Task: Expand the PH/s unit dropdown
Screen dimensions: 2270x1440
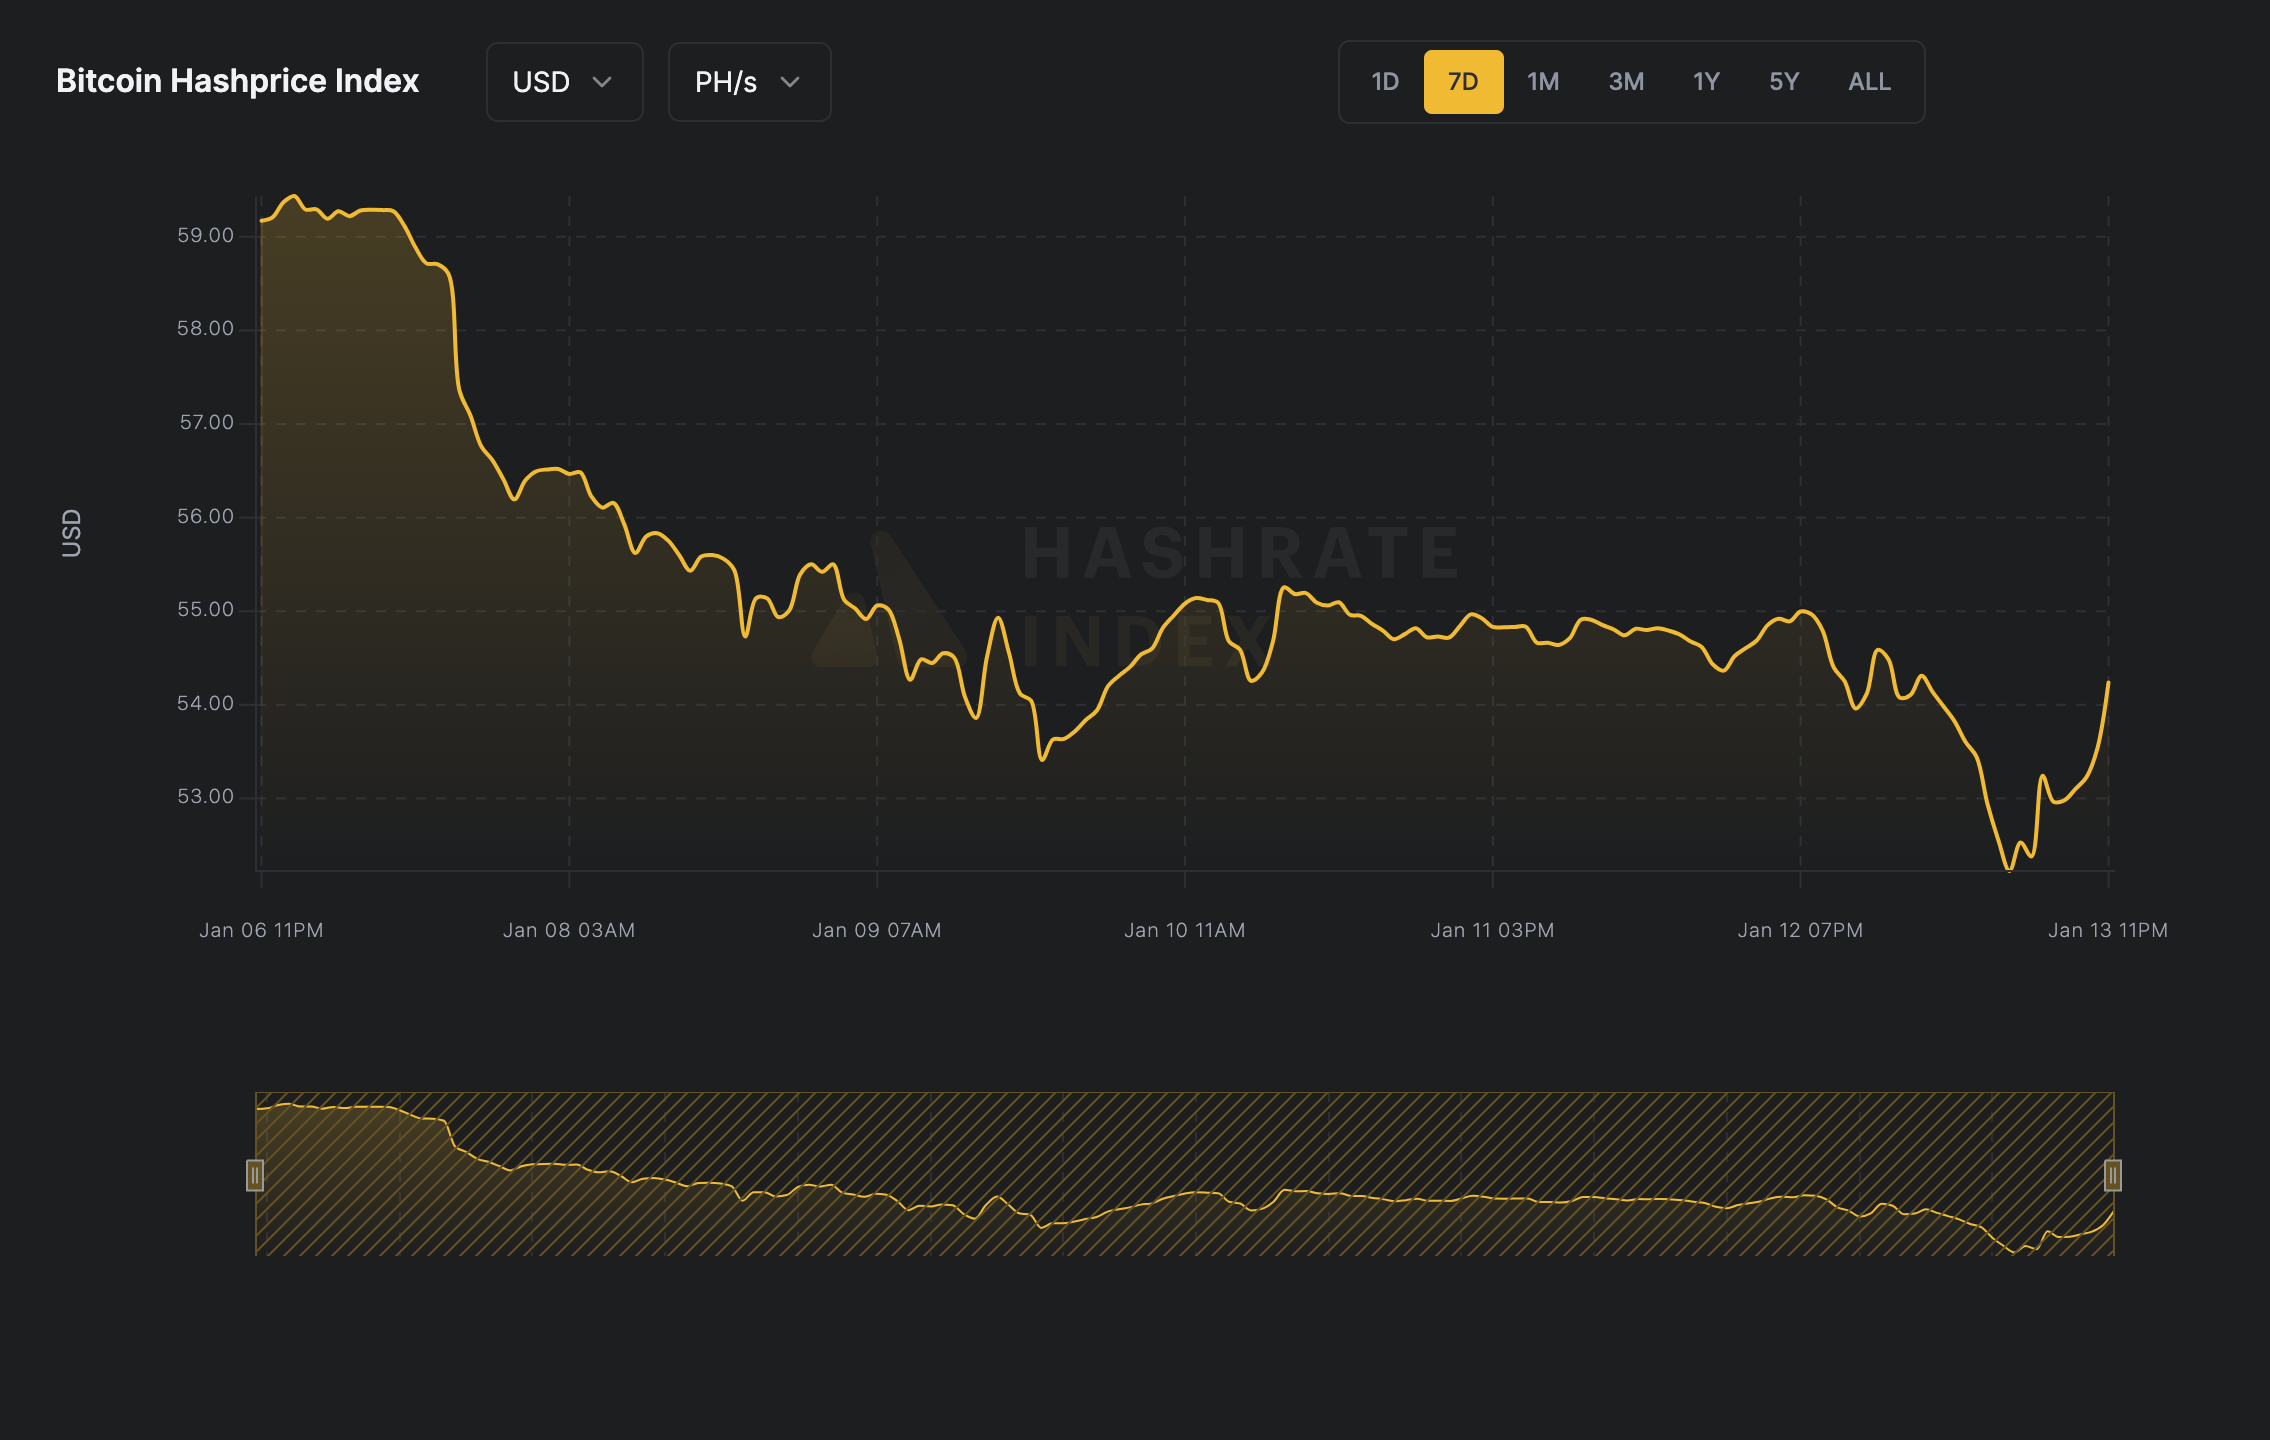Action: pos(748,82)
